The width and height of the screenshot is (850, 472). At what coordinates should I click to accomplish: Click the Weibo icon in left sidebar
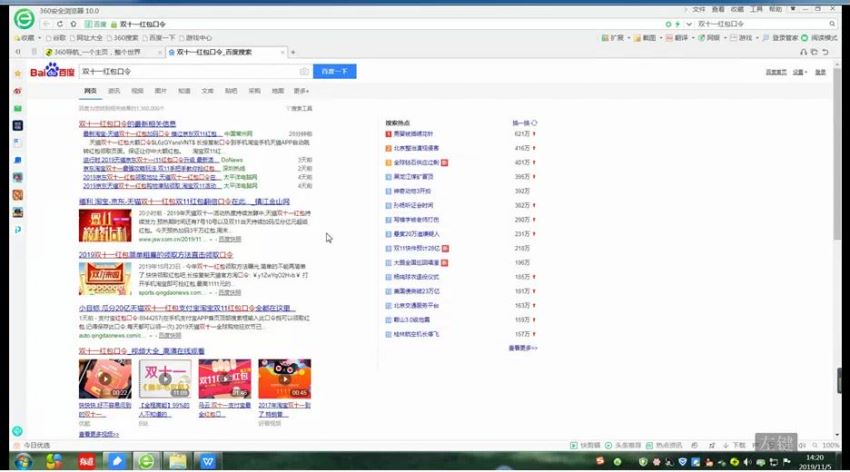(x=18, y=90)
